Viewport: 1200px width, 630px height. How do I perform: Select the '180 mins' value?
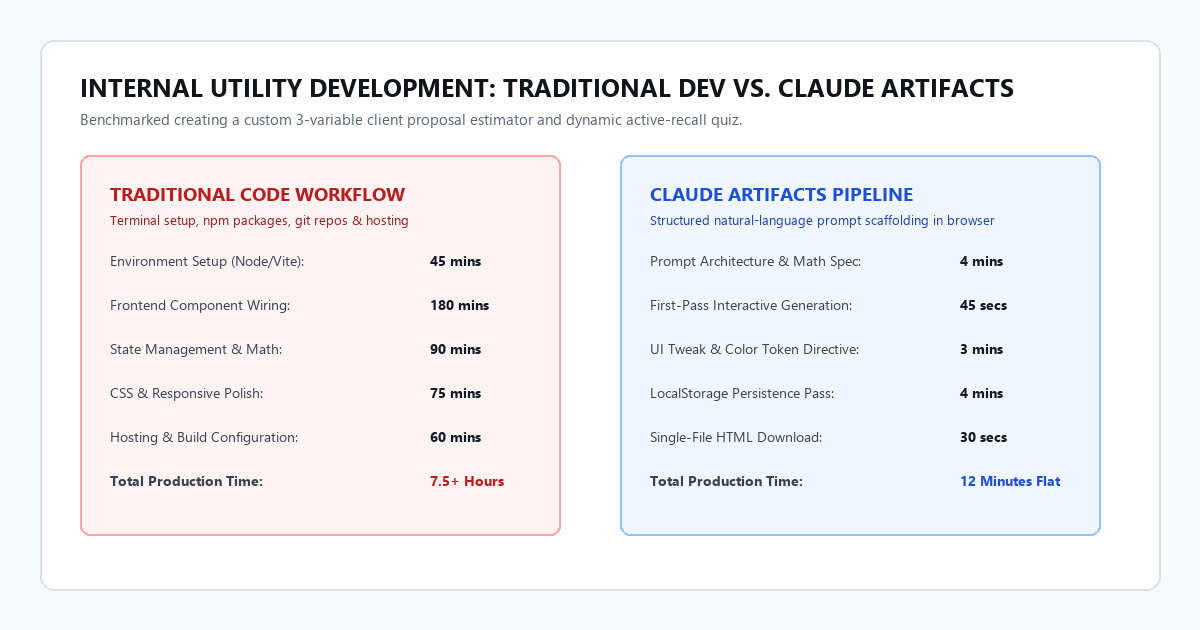pyautogui.click(x=459, y=305)
